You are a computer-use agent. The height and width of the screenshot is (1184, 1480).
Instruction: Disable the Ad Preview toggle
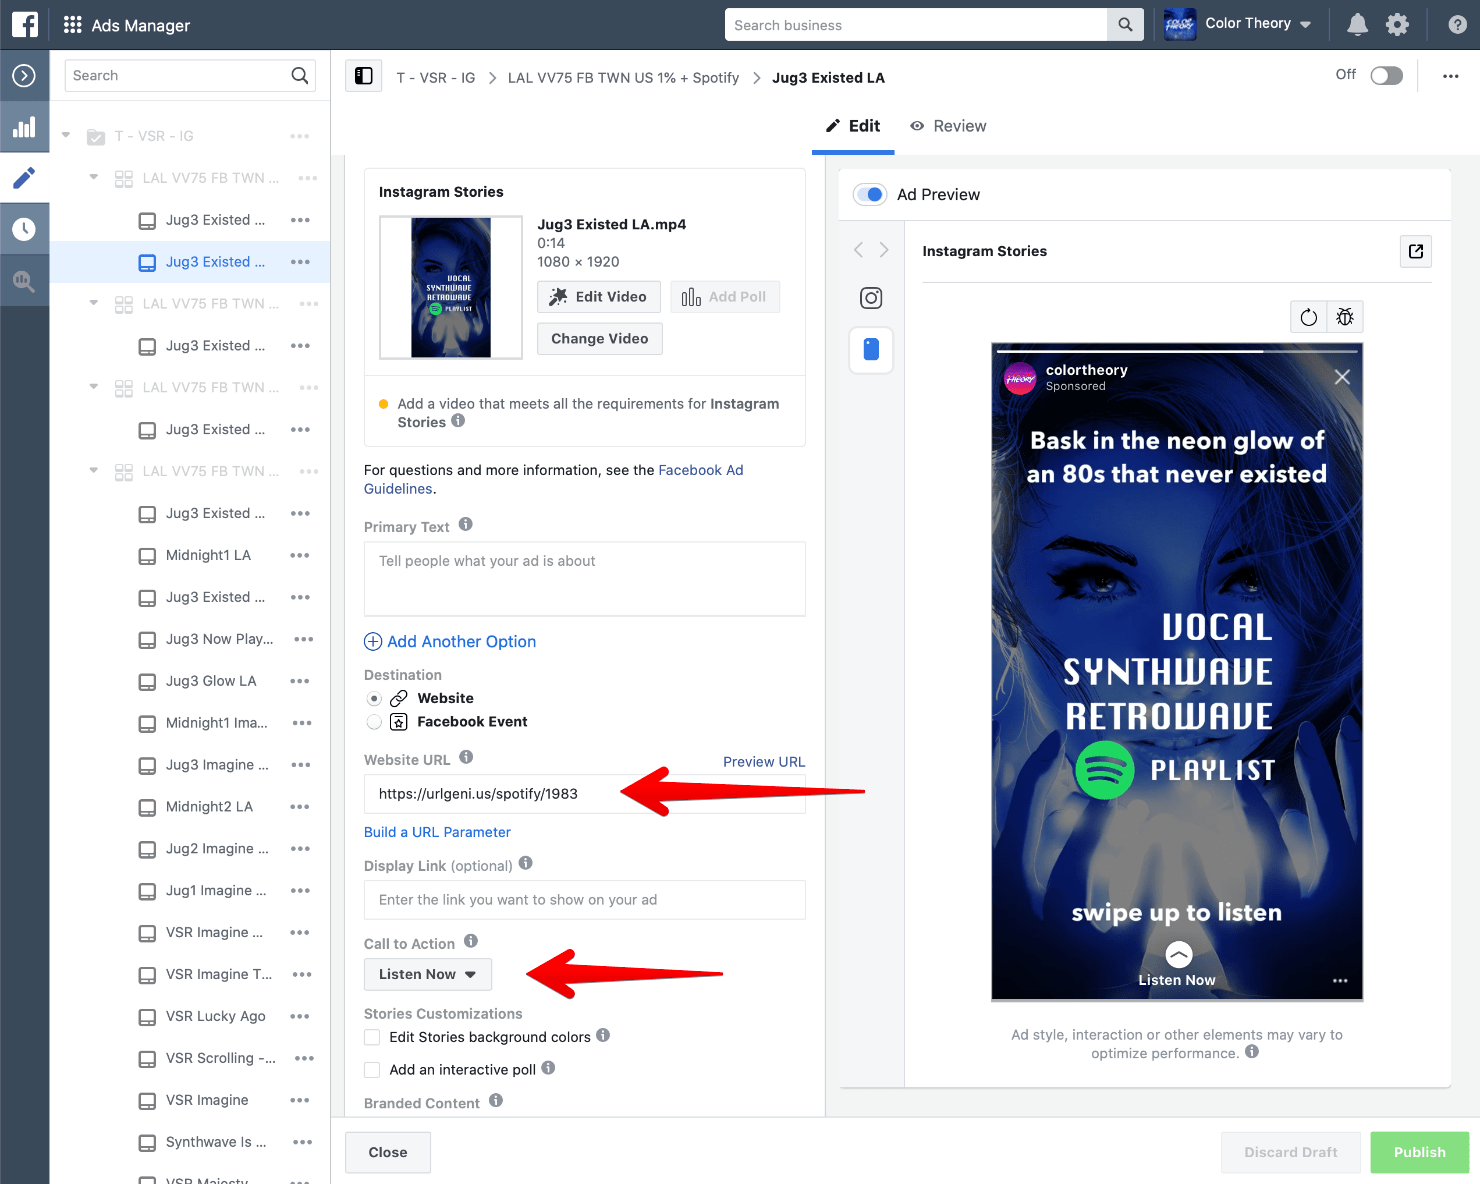tap(869, 194)
